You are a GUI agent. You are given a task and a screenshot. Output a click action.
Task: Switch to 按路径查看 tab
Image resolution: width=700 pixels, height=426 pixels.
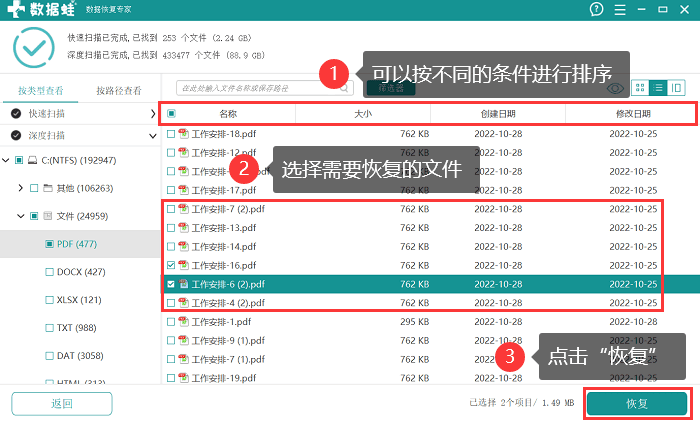(119, 91)
